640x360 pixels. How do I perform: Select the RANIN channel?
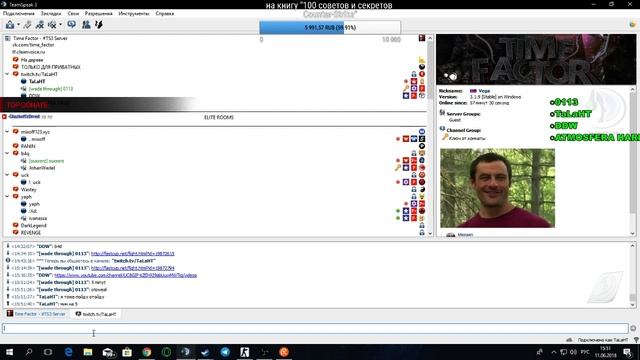click(x=28, y=146)
